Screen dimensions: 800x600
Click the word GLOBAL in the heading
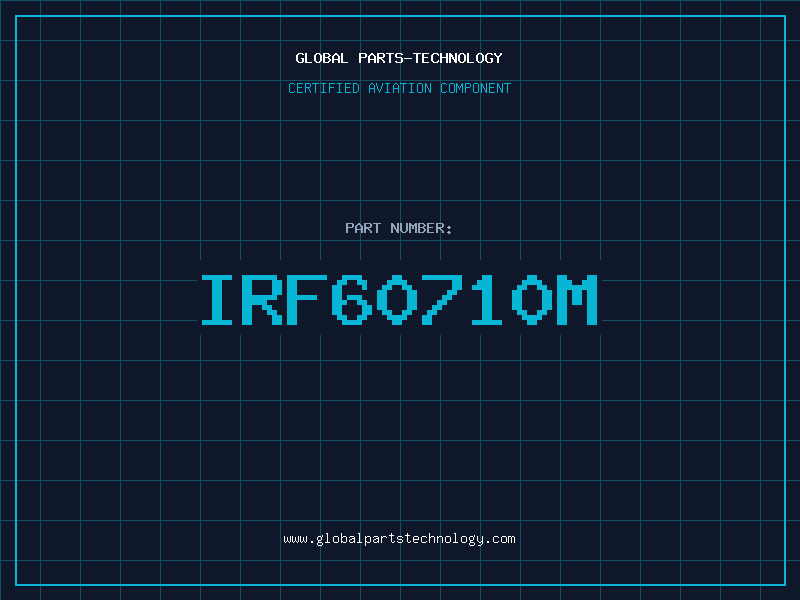tap(322, 58)
